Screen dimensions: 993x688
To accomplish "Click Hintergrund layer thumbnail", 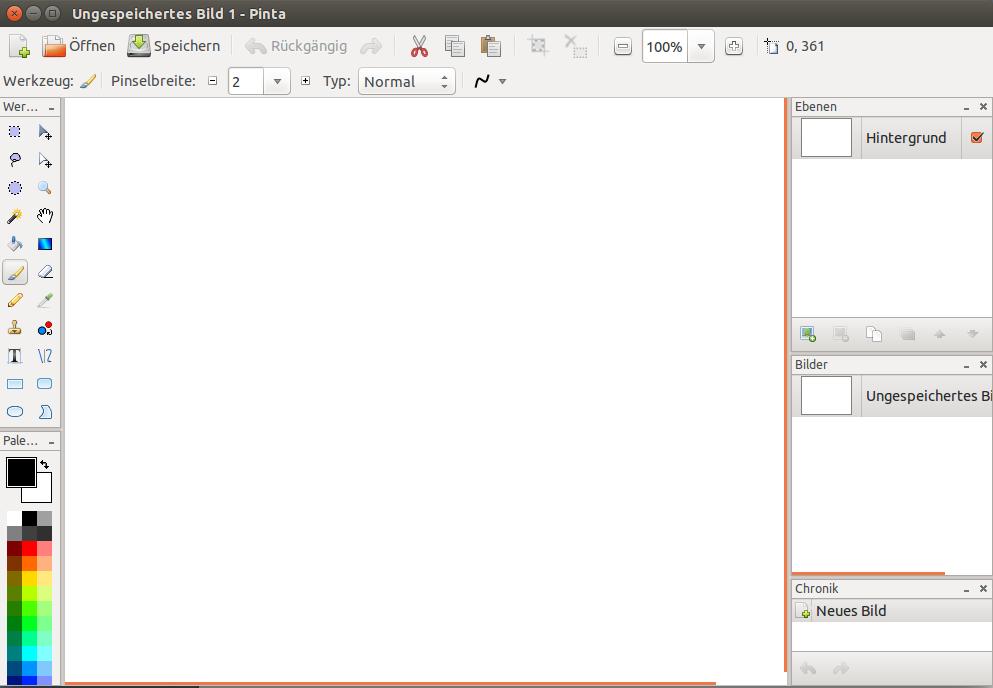I will point(826,137).
